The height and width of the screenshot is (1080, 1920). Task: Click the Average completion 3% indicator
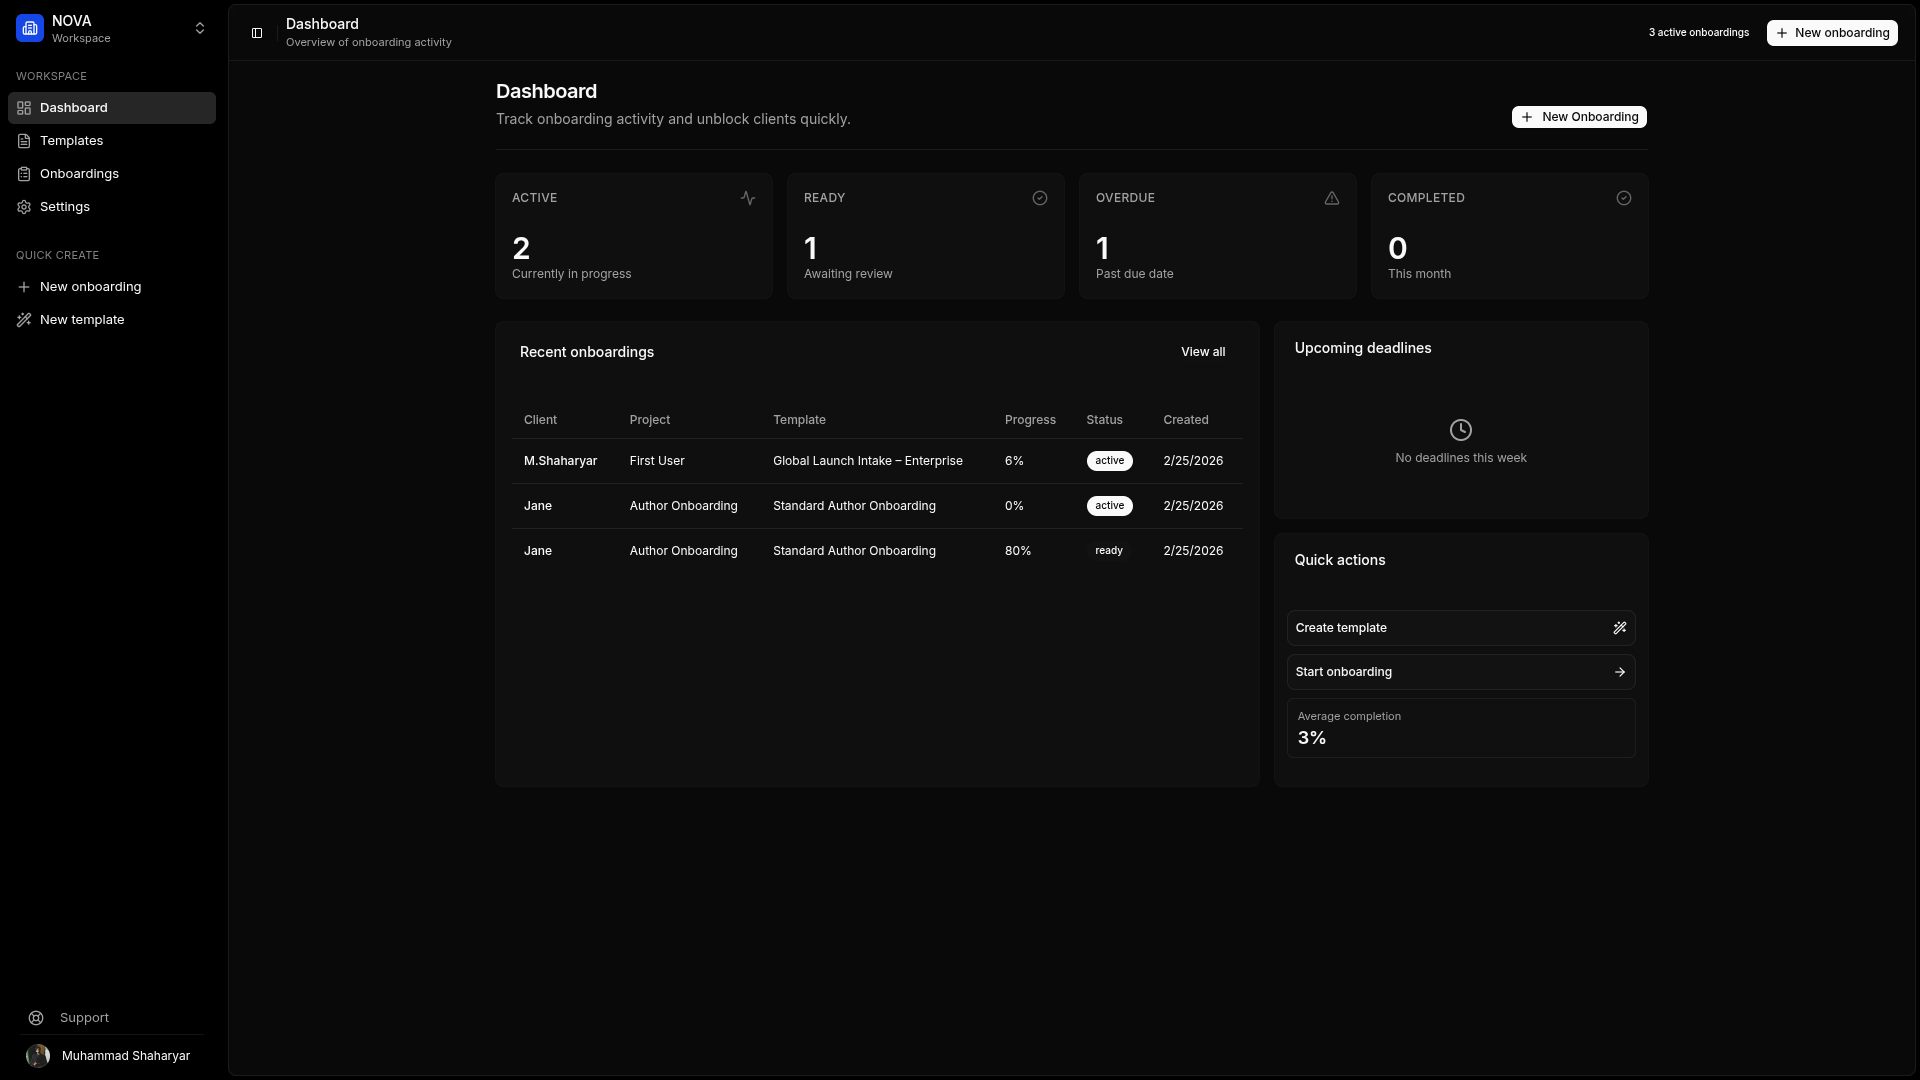(1460, 728)
